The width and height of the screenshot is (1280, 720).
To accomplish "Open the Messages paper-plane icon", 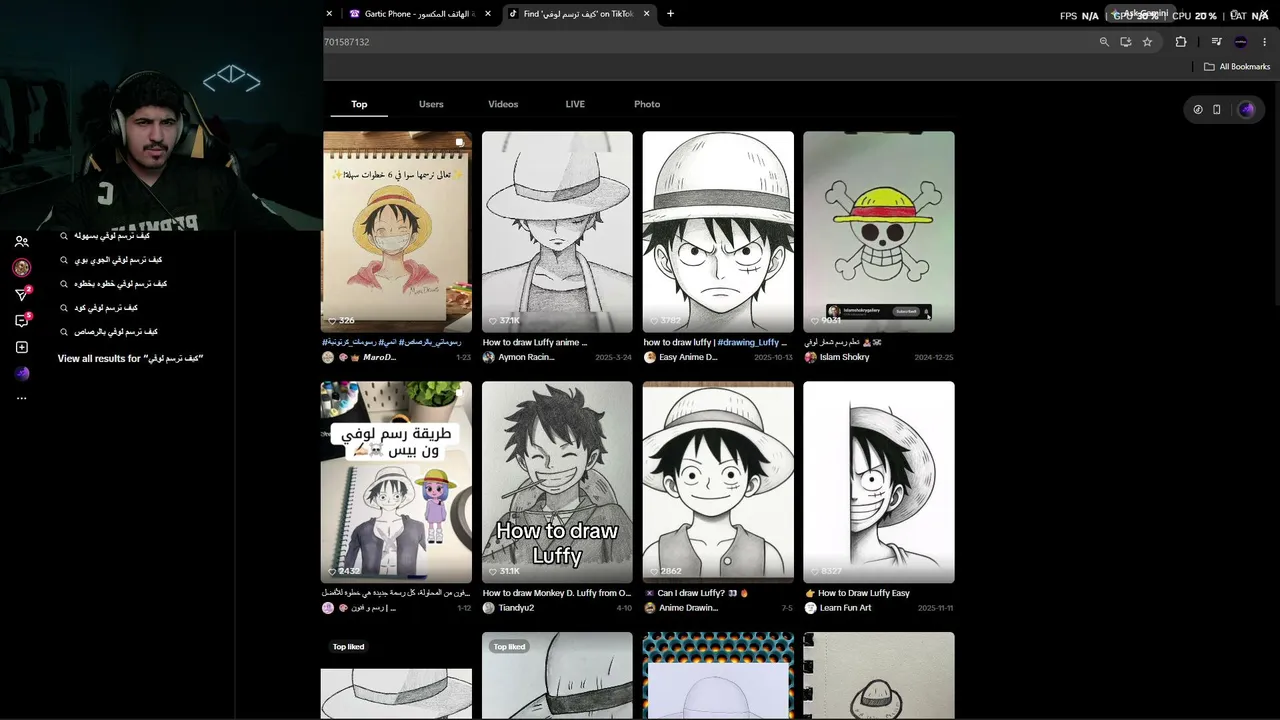I will (21, 295).
